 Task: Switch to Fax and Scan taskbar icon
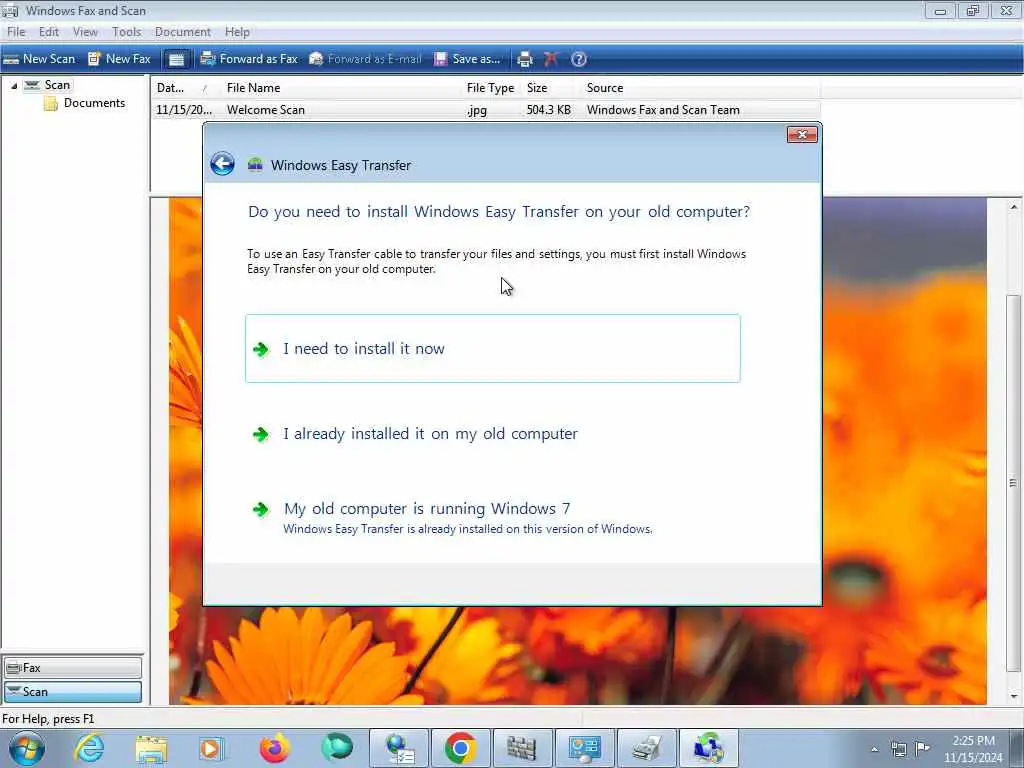pos(647,748)
